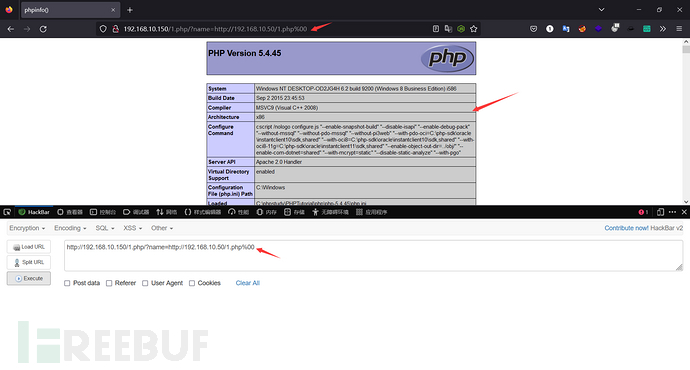
Task: Open the Encryption dropdown in HackBar
Action: click(27, 228)
